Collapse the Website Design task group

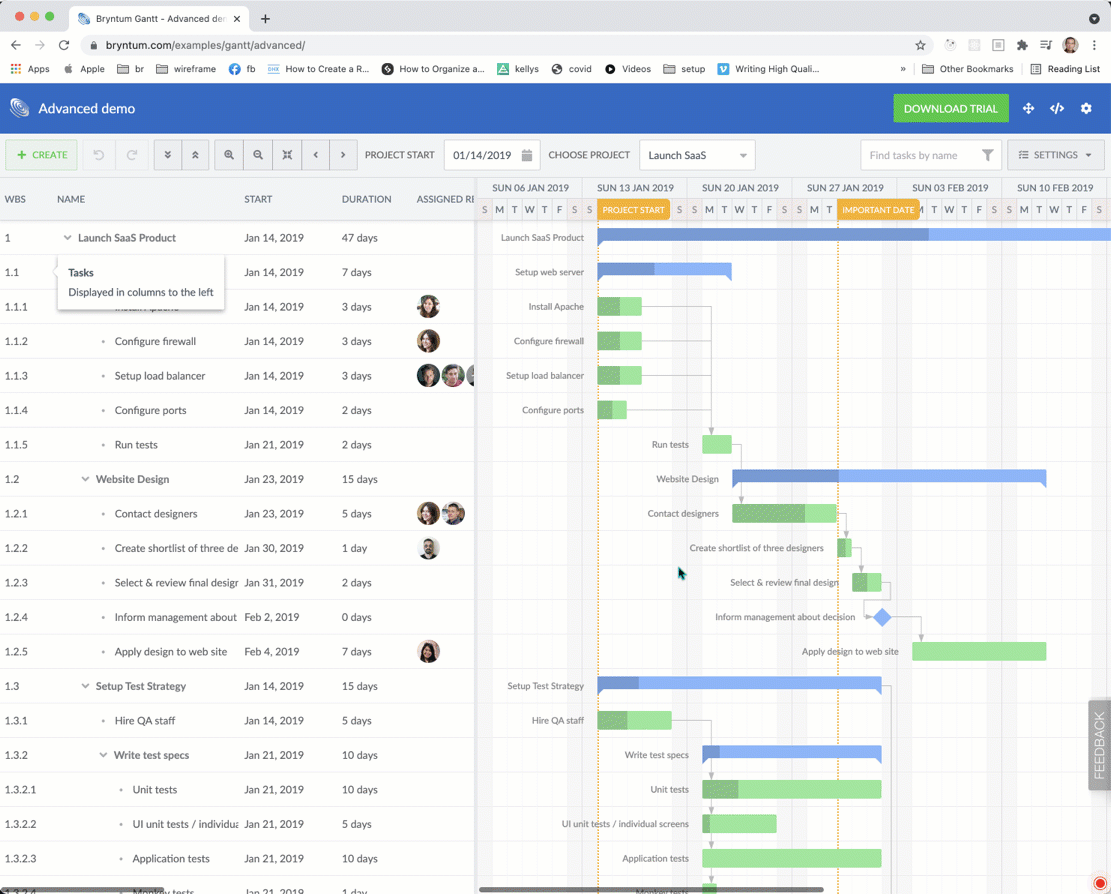point(85,480)
